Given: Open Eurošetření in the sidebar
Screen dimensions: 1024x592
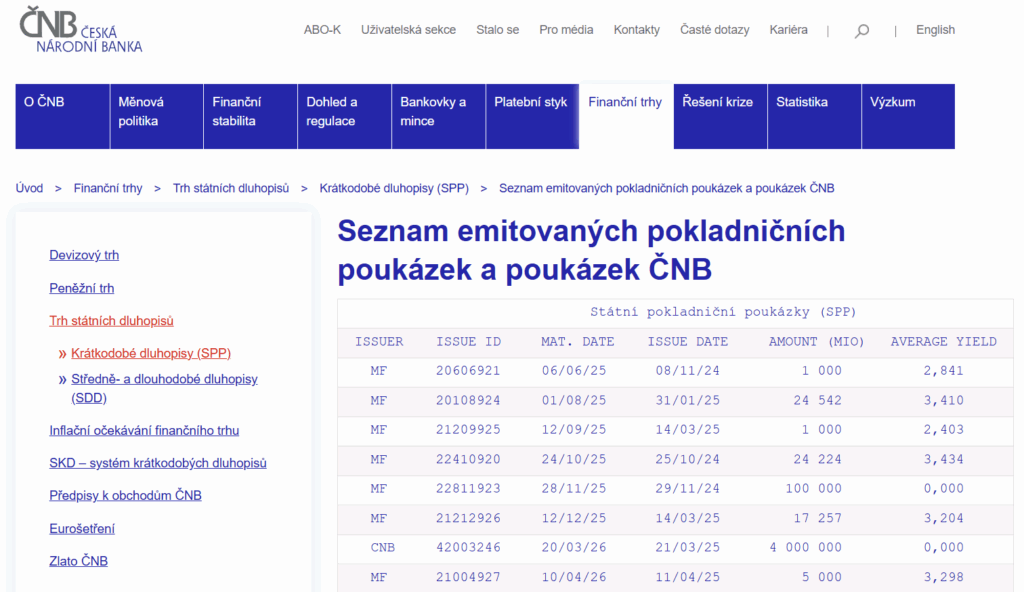Looking at the screenshot, I should (82, 529).
